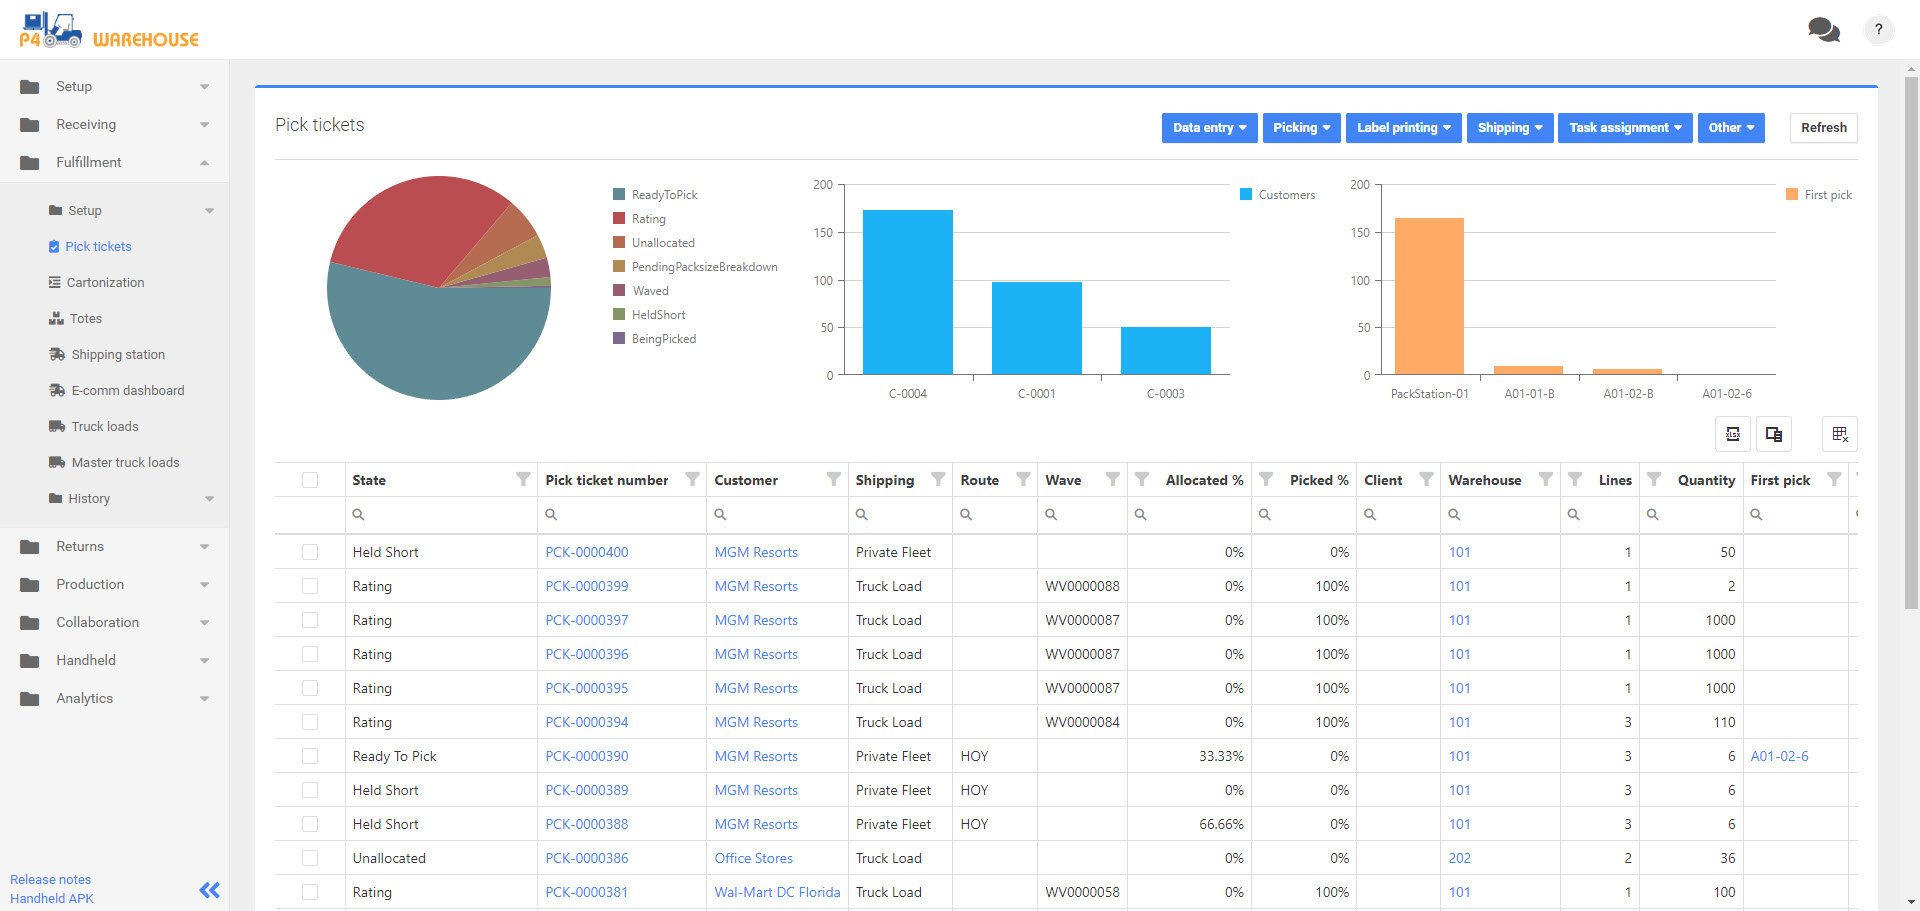This screenshot has width=1920, height=911.
Task: Tick the checkbox for PCK-0000390 row
Action: click(310, 756)
